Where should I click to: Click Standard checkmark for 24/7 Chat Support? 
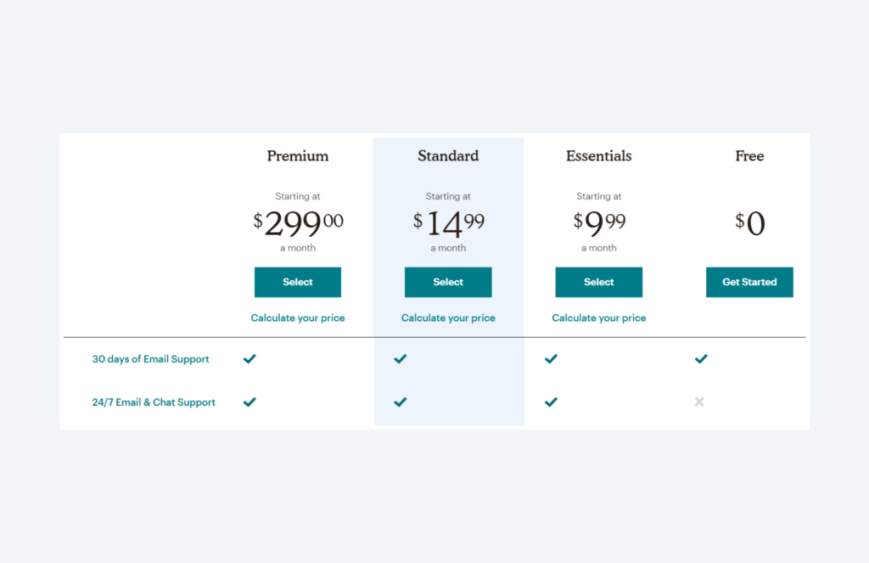coord(400,402)
